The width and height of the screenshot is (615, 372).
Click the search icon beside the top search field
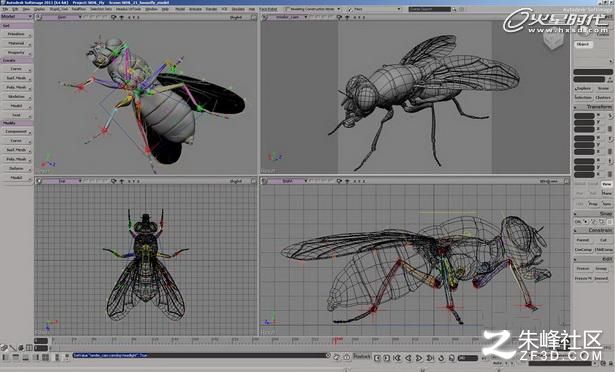coord(454,9)
